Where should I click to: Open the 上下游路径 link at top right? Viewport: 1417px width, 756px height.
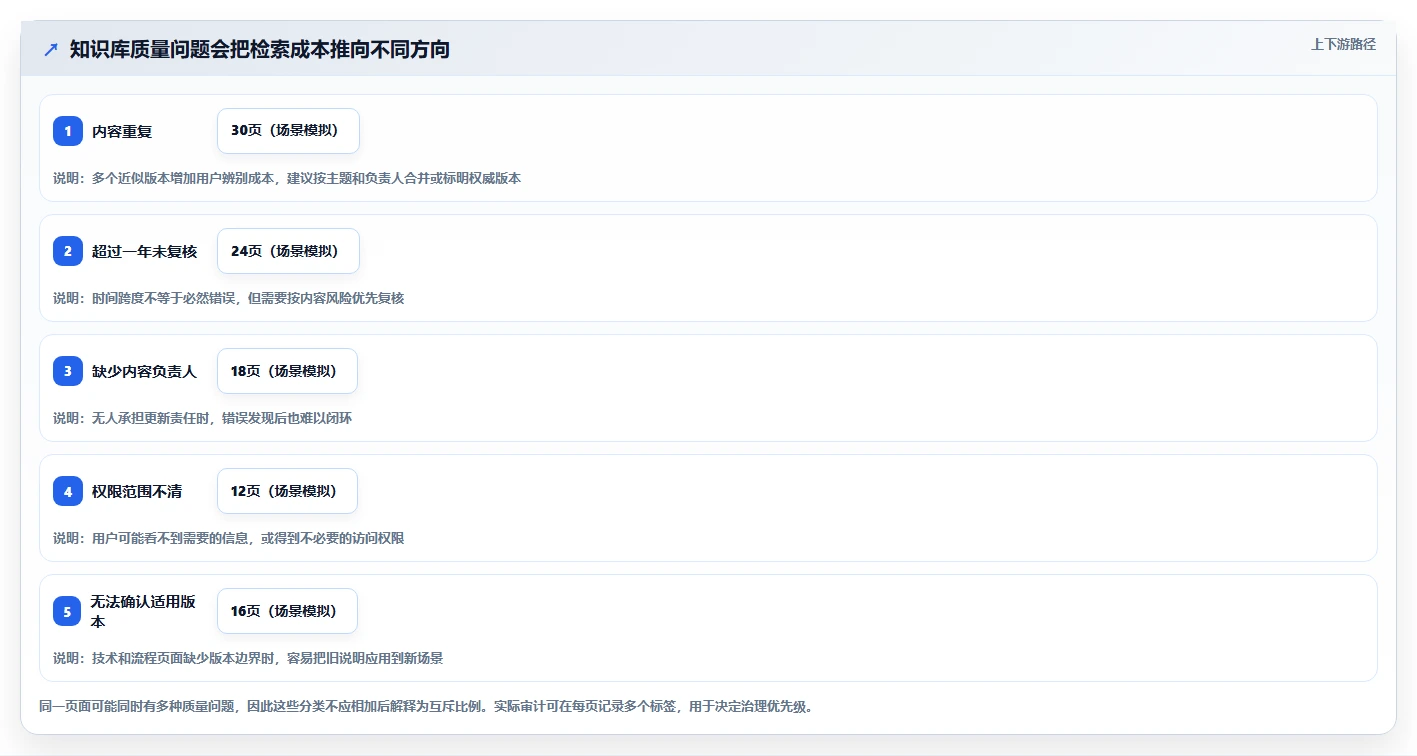click(x=1343, y=44)
